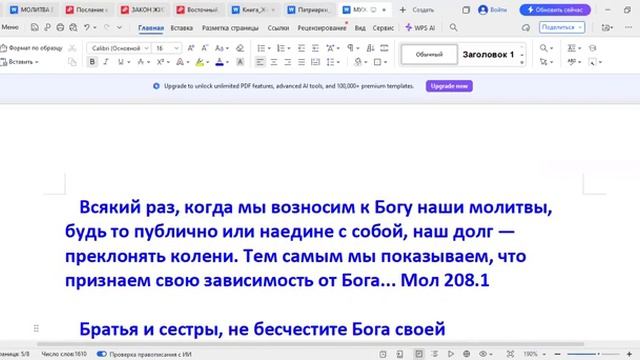Toggle Underline formatting
The width and height of the screenshot is (640, 360).
[120, 62]
